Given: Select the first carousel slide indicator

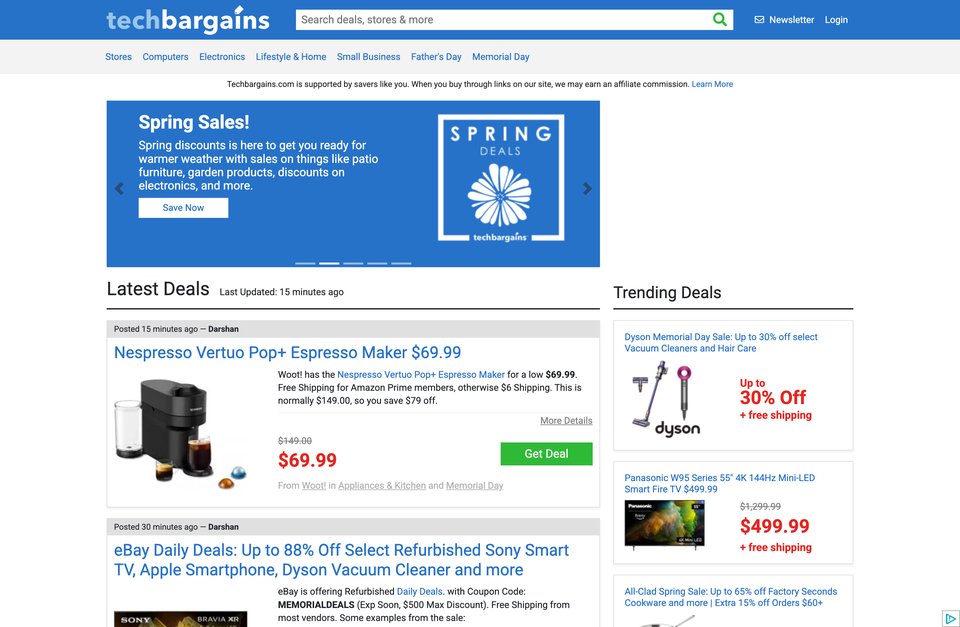Looking at the screenshot, I should (x=305, y=263).
